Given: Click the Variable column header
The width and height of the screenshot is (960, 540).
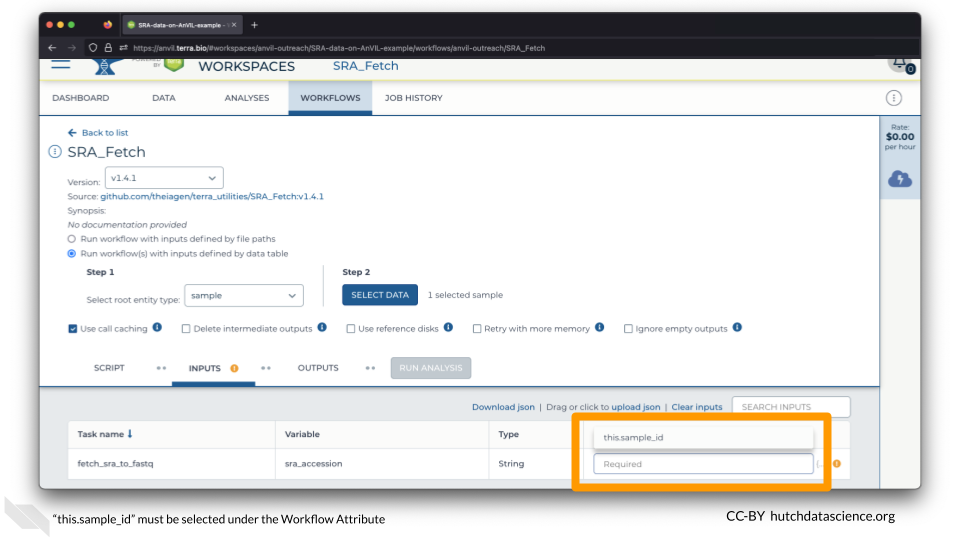Looking at the screenshot, I should [x=302, y=434].
